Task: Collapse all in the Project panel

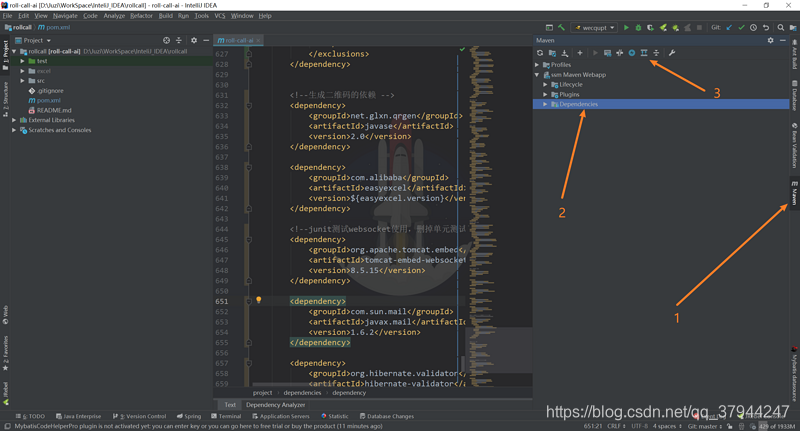Action: [x=179, y=40]
